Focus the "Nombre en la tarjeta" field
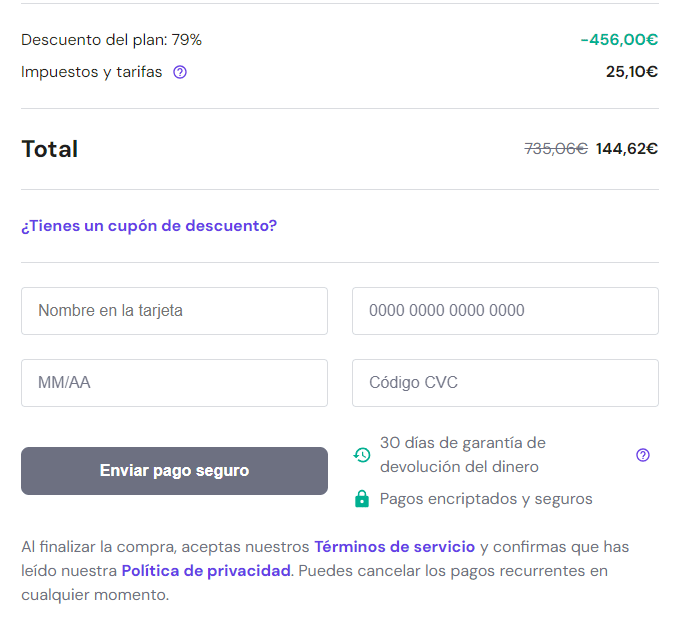Viewport: 676px width, 619px height. (174, 311)
